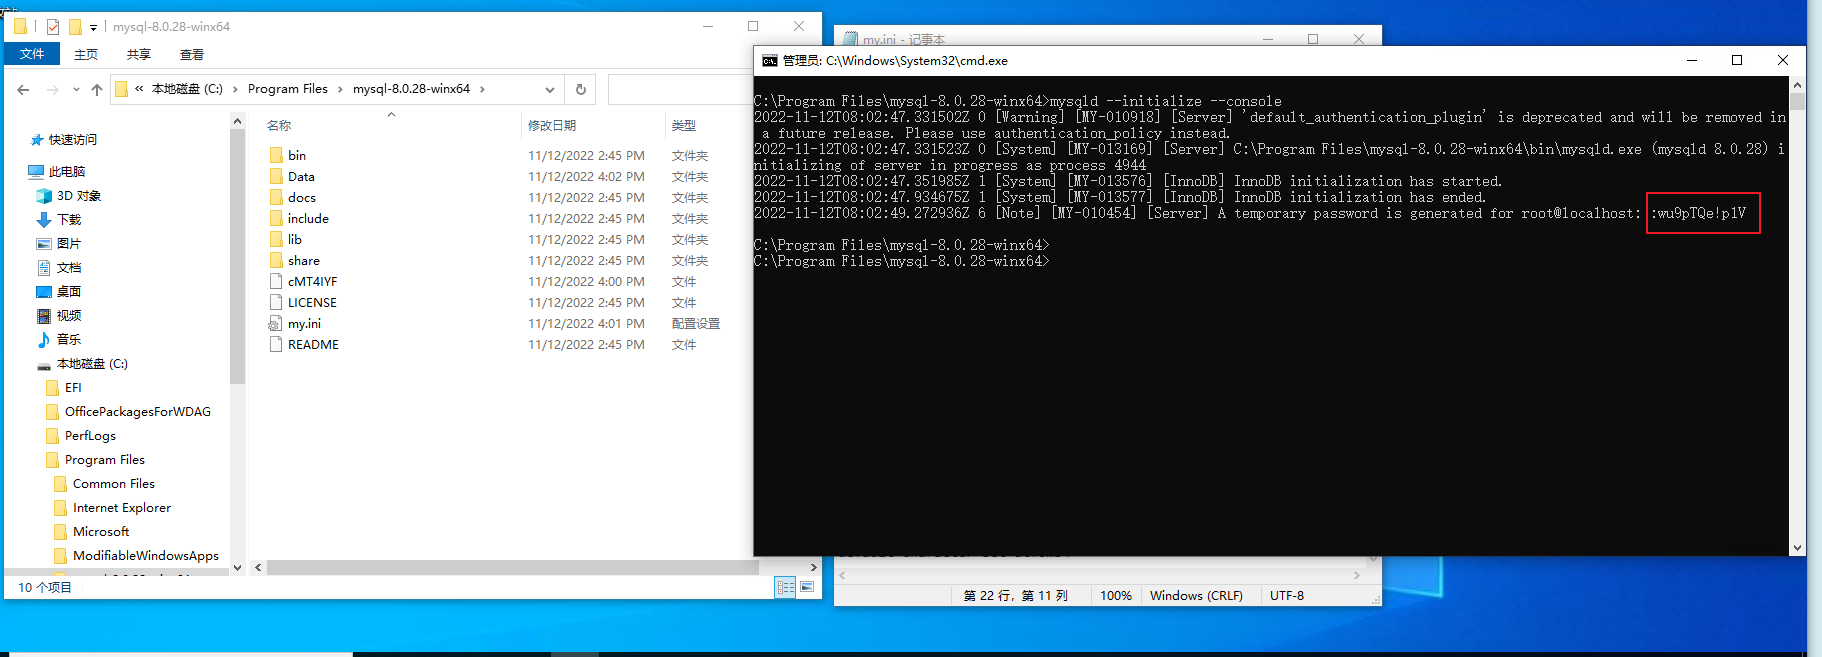Refresh the current folder view
Screen dimensions: 1822x657
580,89
